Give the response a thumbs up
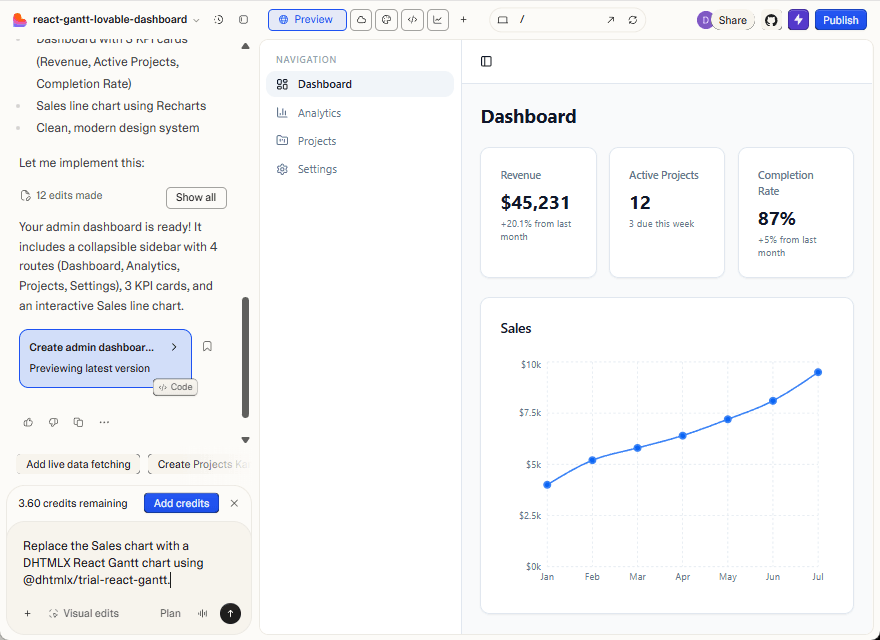Screen dimensions: 880x640 [28, 422]
